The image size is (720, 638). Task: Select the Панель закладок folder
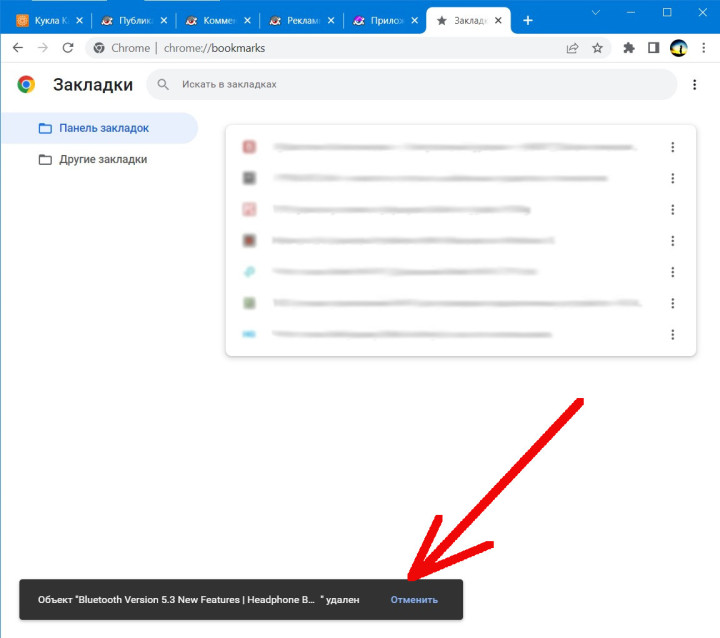point(103,128)
